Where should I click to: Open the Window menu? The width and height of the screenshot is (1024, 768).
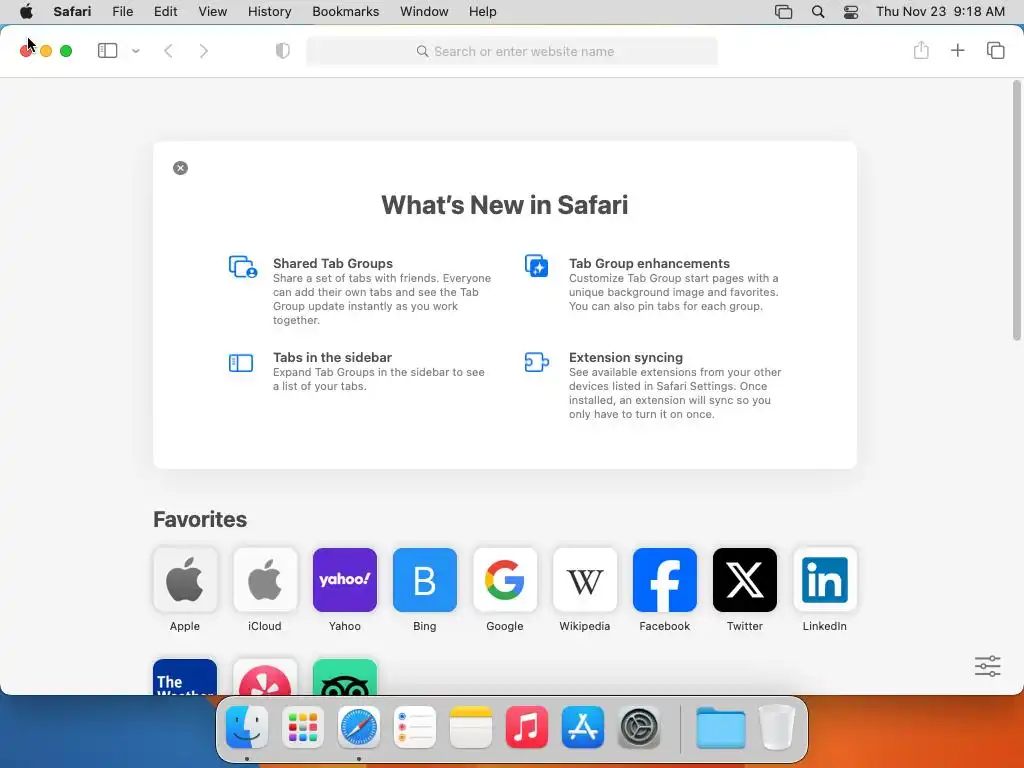[x=424, y=12]
